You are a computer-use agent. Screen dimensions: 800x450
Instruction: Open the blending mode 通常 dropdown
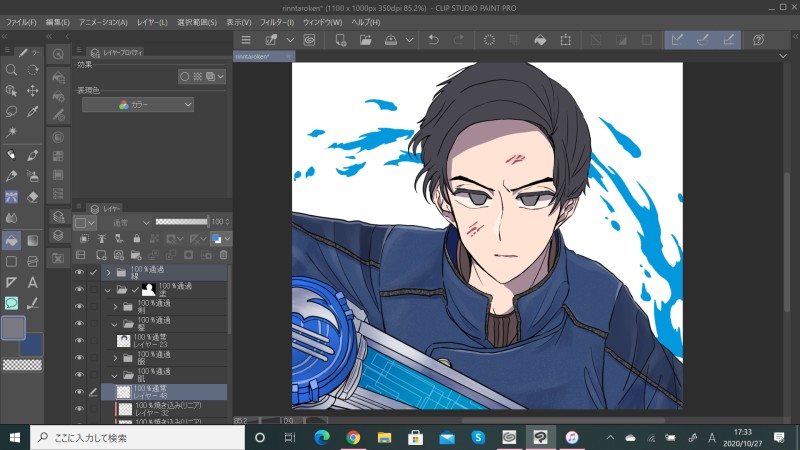click(127, 221)
